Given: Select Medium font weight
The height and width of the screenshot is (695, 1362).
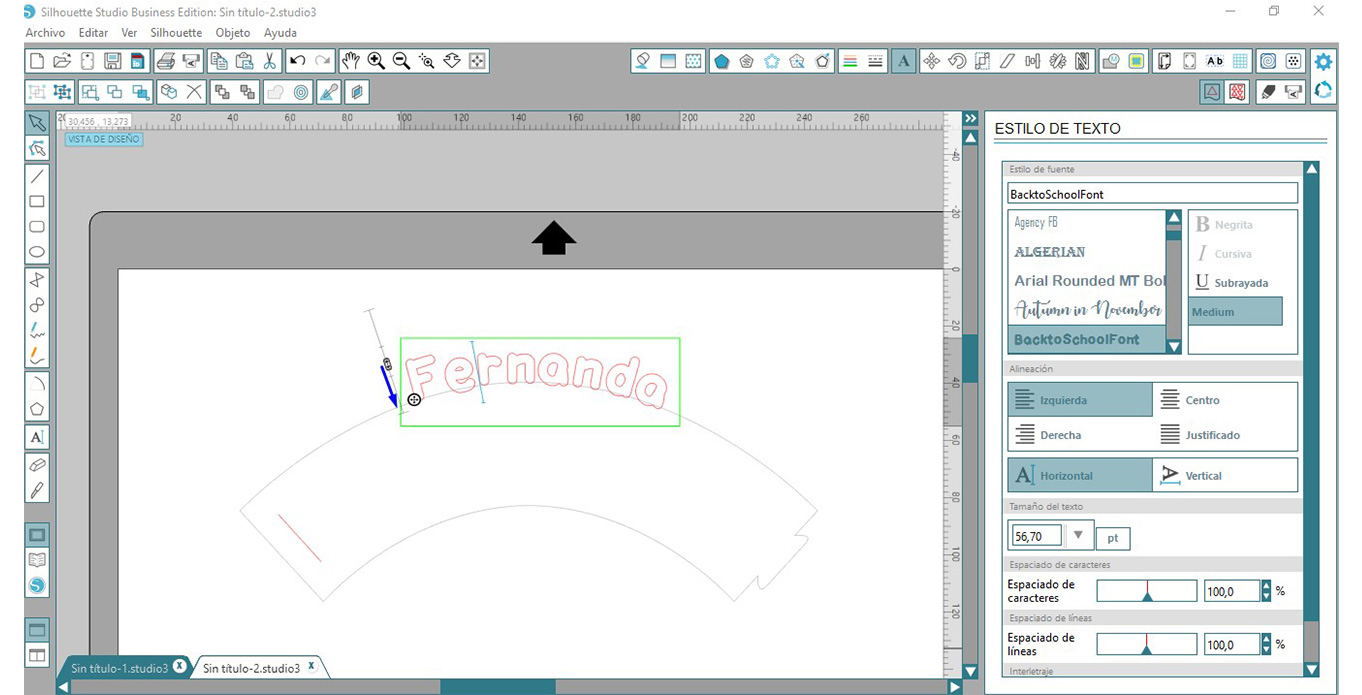Looking at the screenshot, I should click(1235, 311).
